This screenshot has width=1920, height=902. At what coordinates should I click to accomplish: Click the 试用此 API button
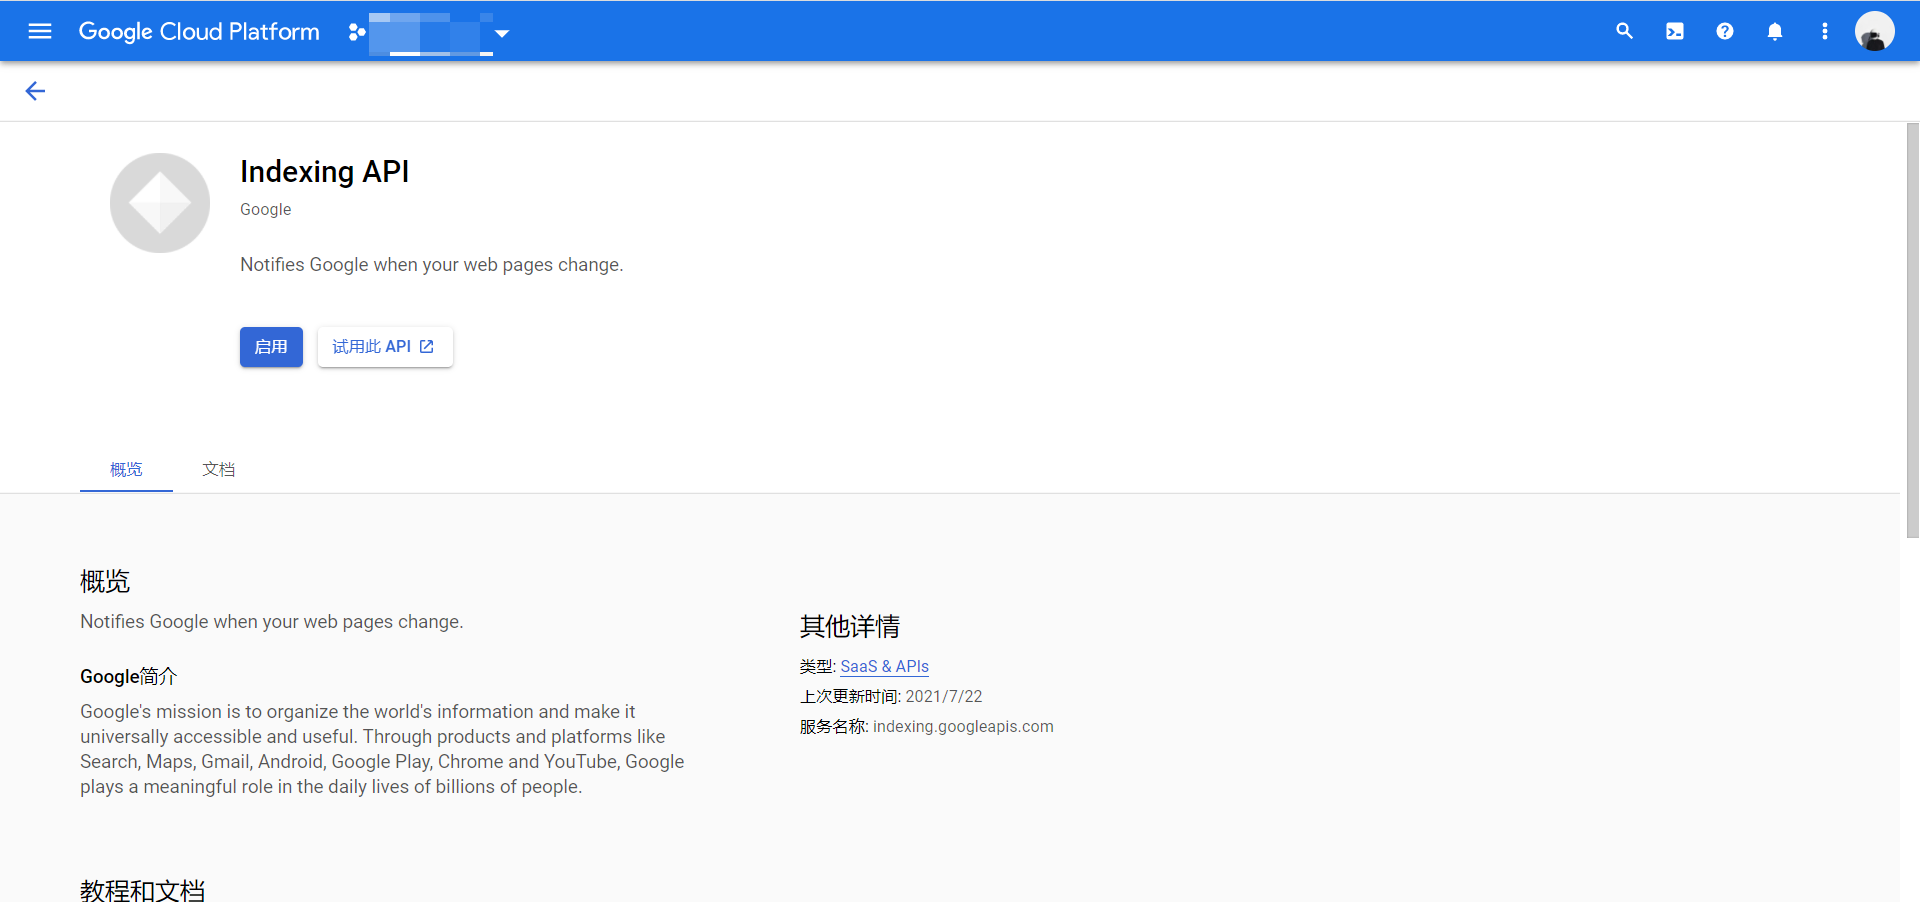click(385, 347)
